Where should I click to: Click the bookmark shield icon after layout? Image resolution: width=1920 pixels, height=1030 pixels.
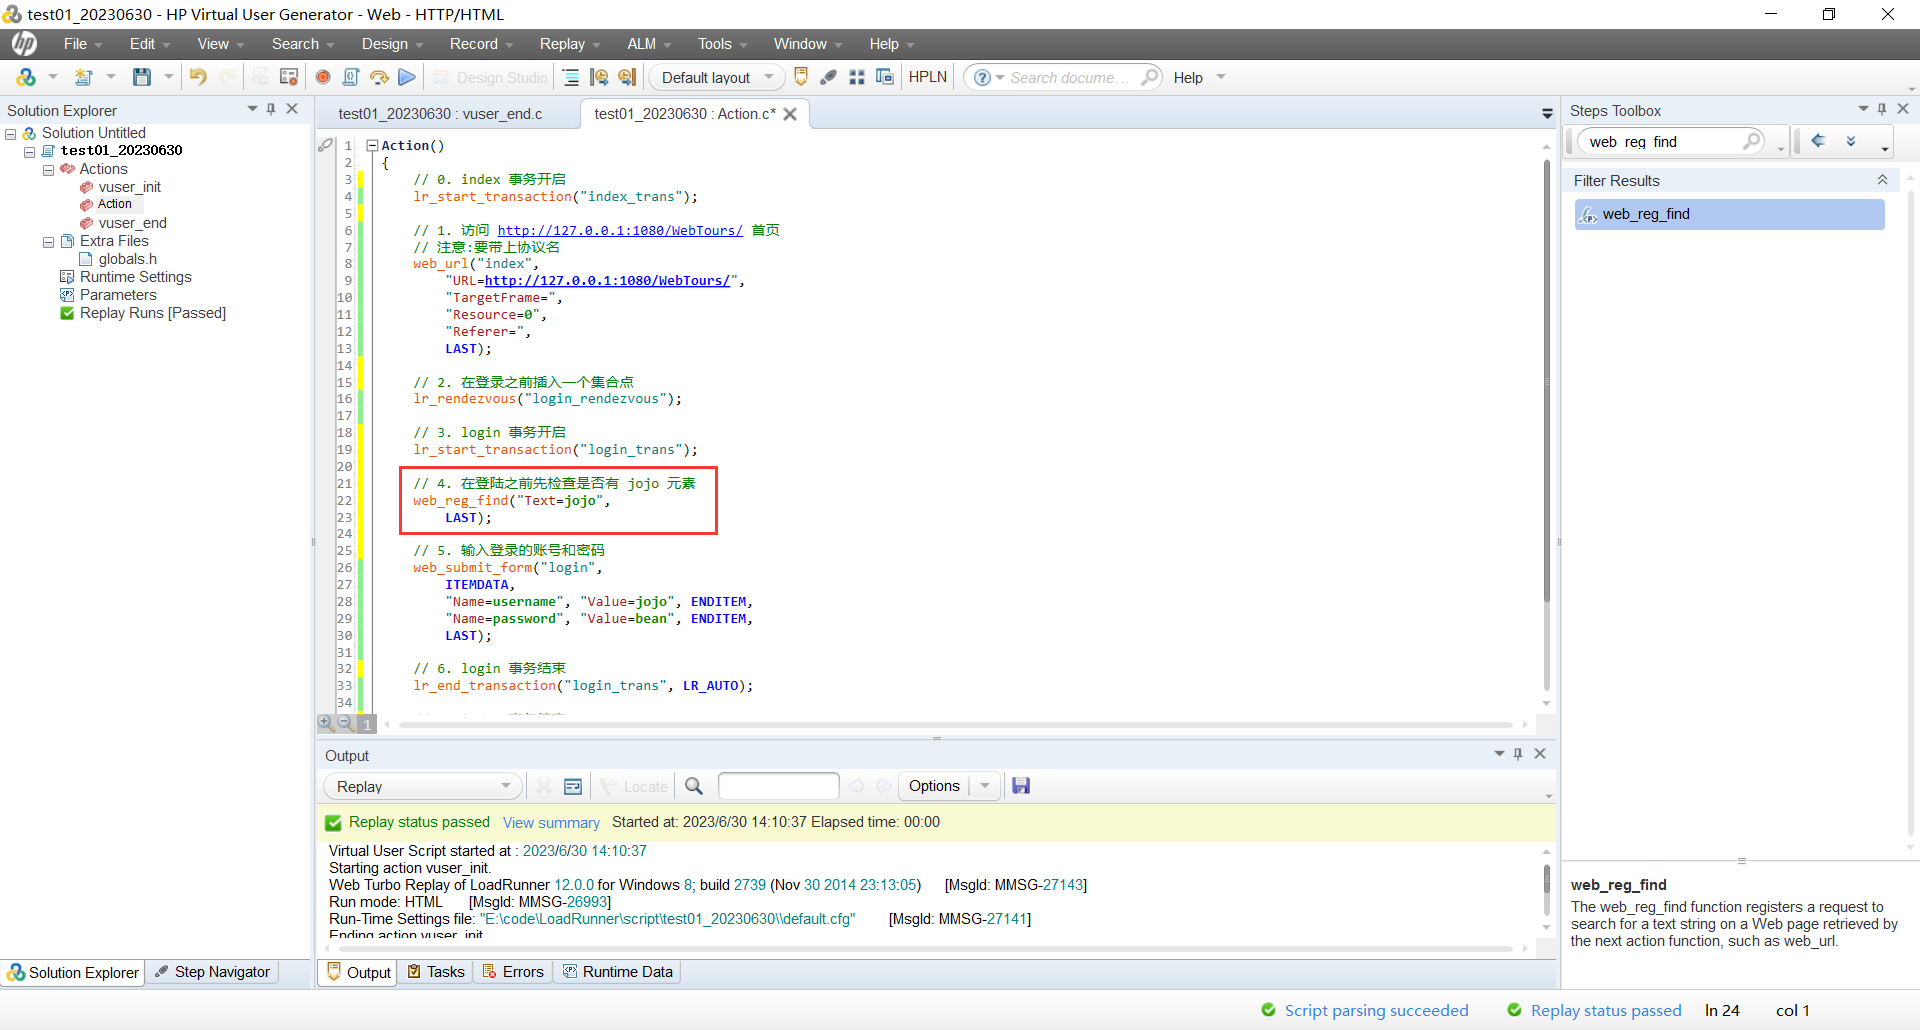point(801,77)
